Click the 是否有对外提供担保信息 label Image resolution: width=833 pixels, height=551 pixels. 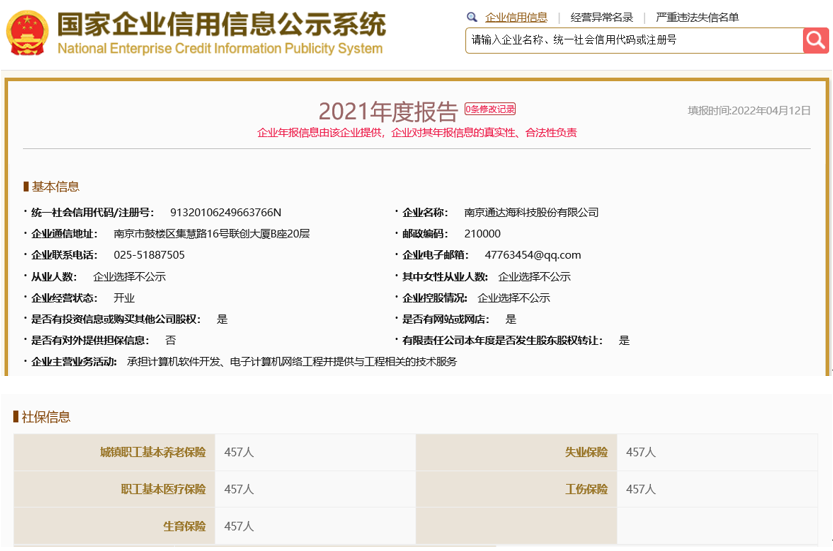click(90, 340)
